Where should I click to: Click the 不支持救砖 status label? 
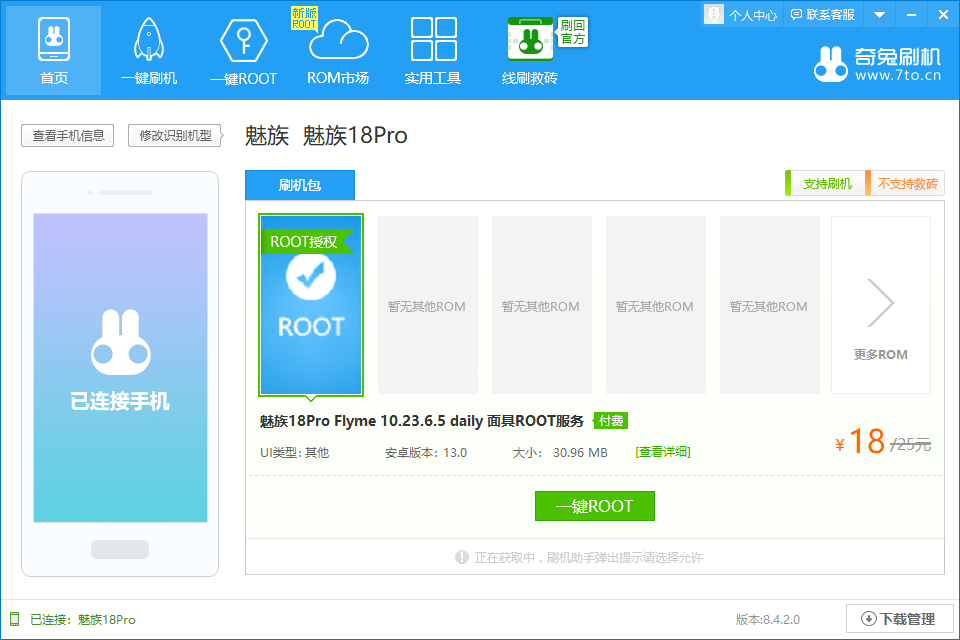906,184
